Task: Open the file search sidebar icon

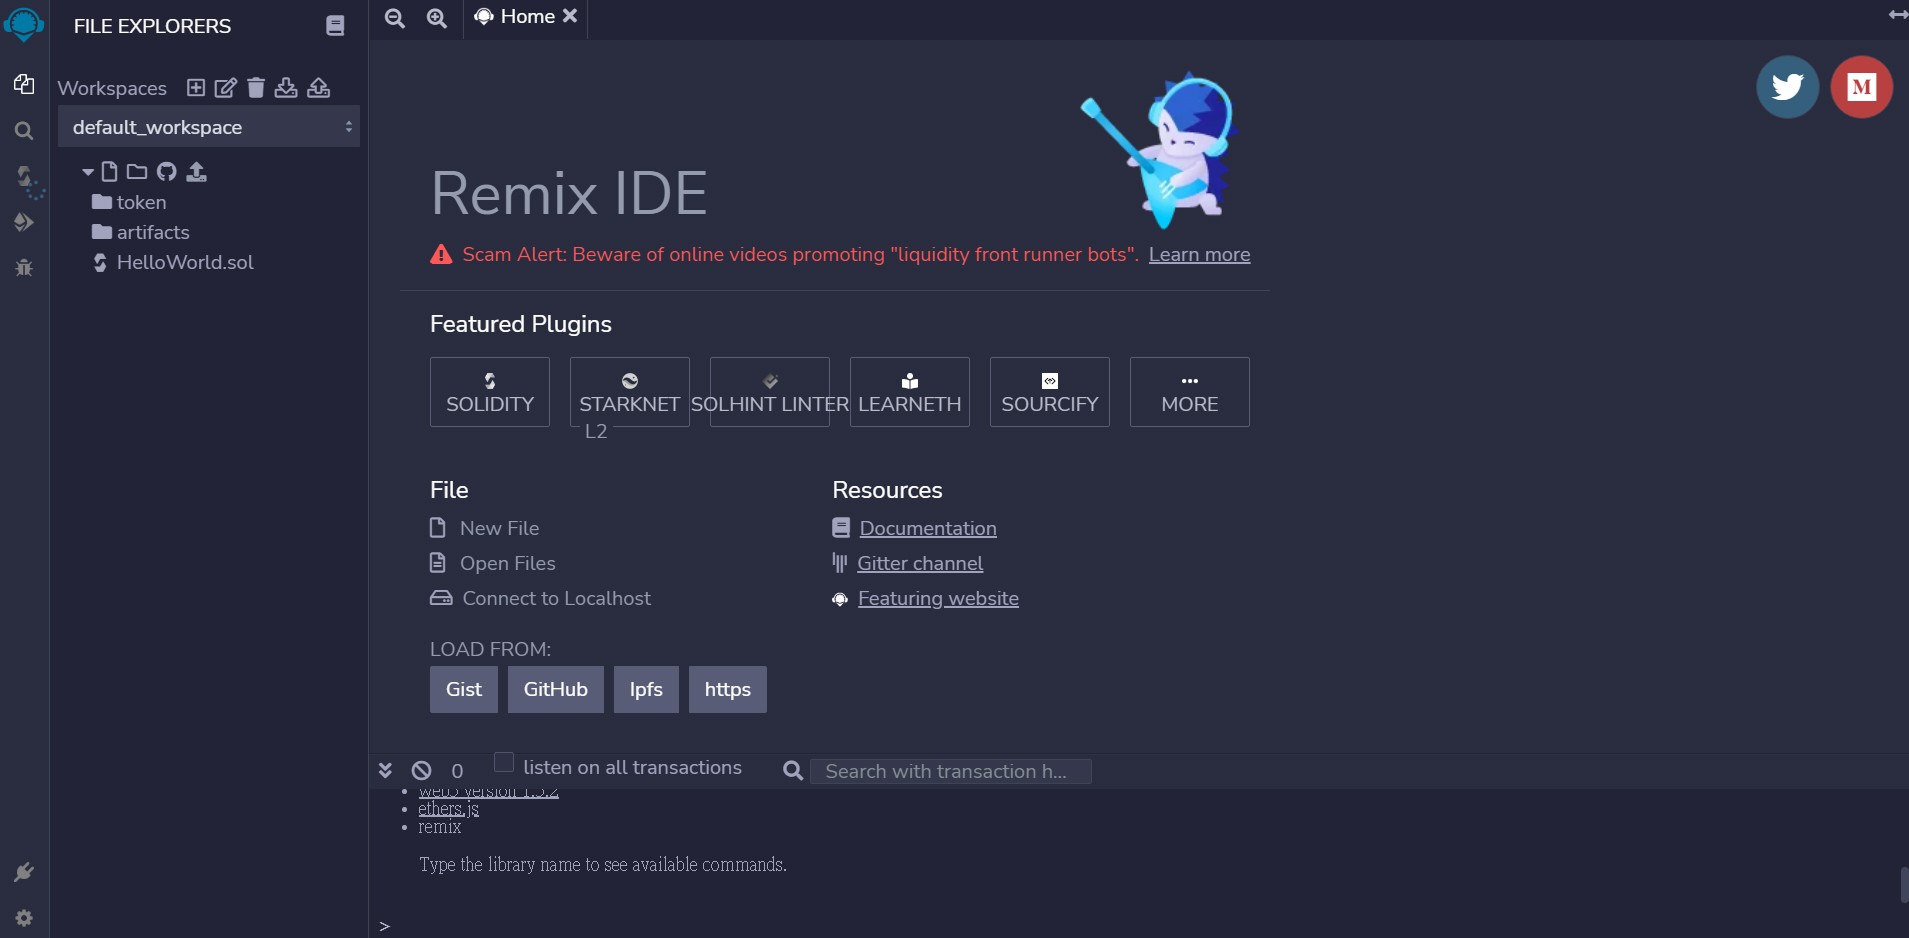Action: point(24,131)
